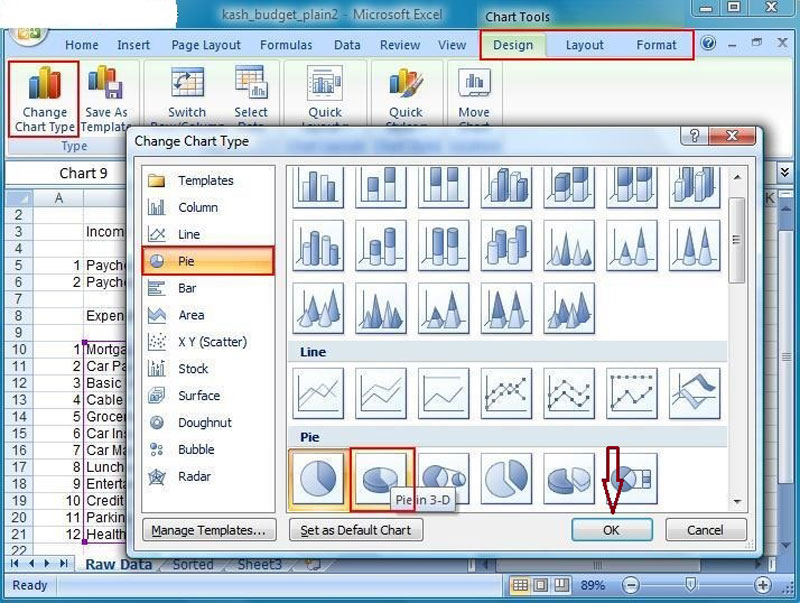
Task: Click chart gallery scroll up arrow
Action: click(737, 178)
